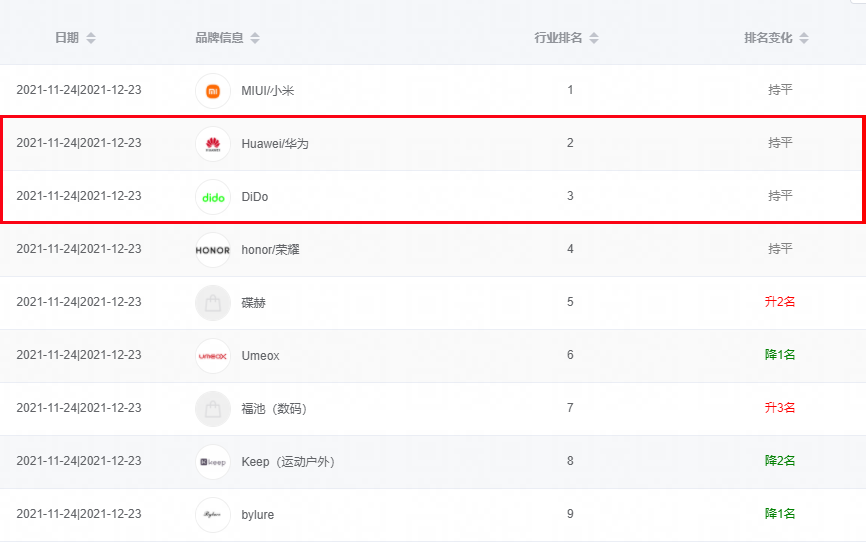The image size is (866, 542).
Task: Click the placeholder bag icon for 碟赫
Action: point(213,303)
